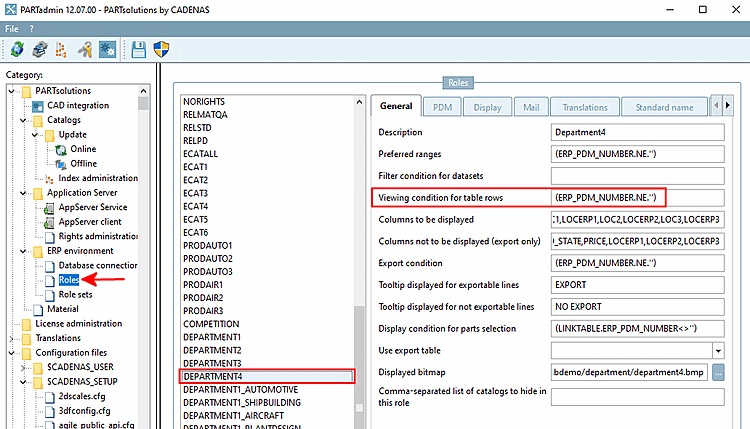Select Online under Update

tap(83, 149)
